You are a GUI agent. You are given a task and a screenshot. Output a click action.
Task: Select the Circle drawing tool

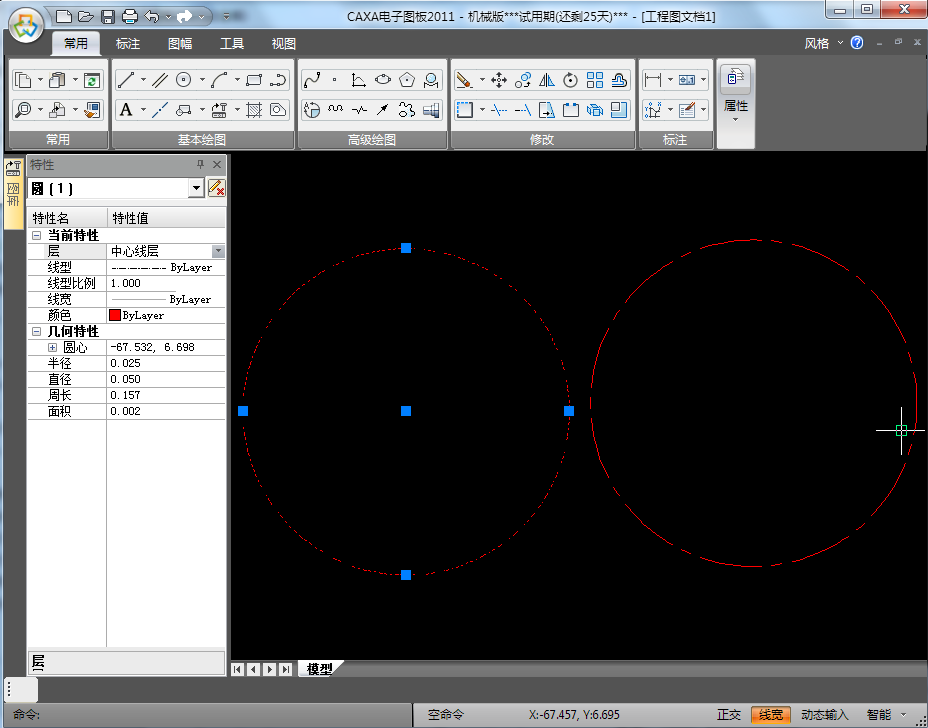pos(184,80)
